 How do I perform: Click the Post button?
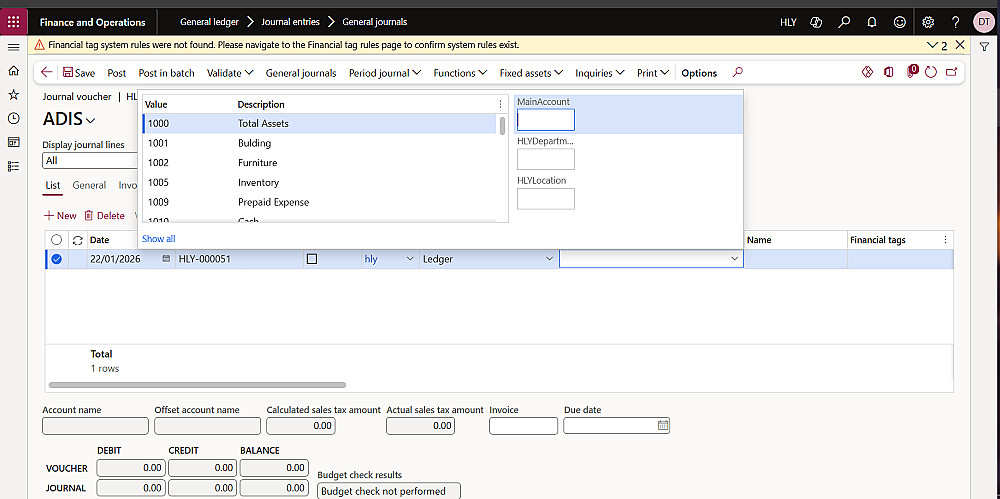tap(117, 73)
